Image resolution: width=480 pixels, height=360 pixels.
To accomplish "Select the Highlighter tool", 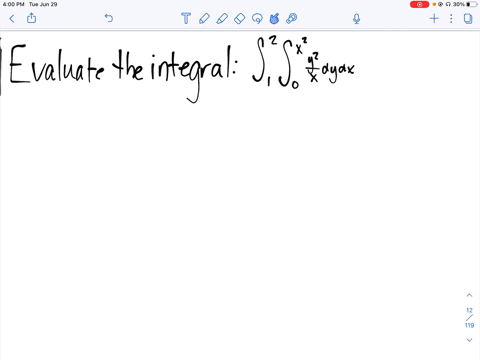I will tap(222, 18).
